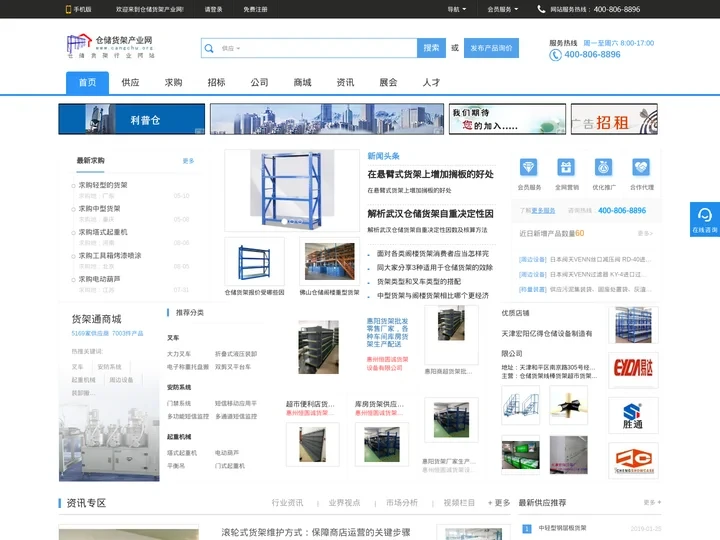
Task: Open the 资讯 navigation tab
Action: coord(345,83)
